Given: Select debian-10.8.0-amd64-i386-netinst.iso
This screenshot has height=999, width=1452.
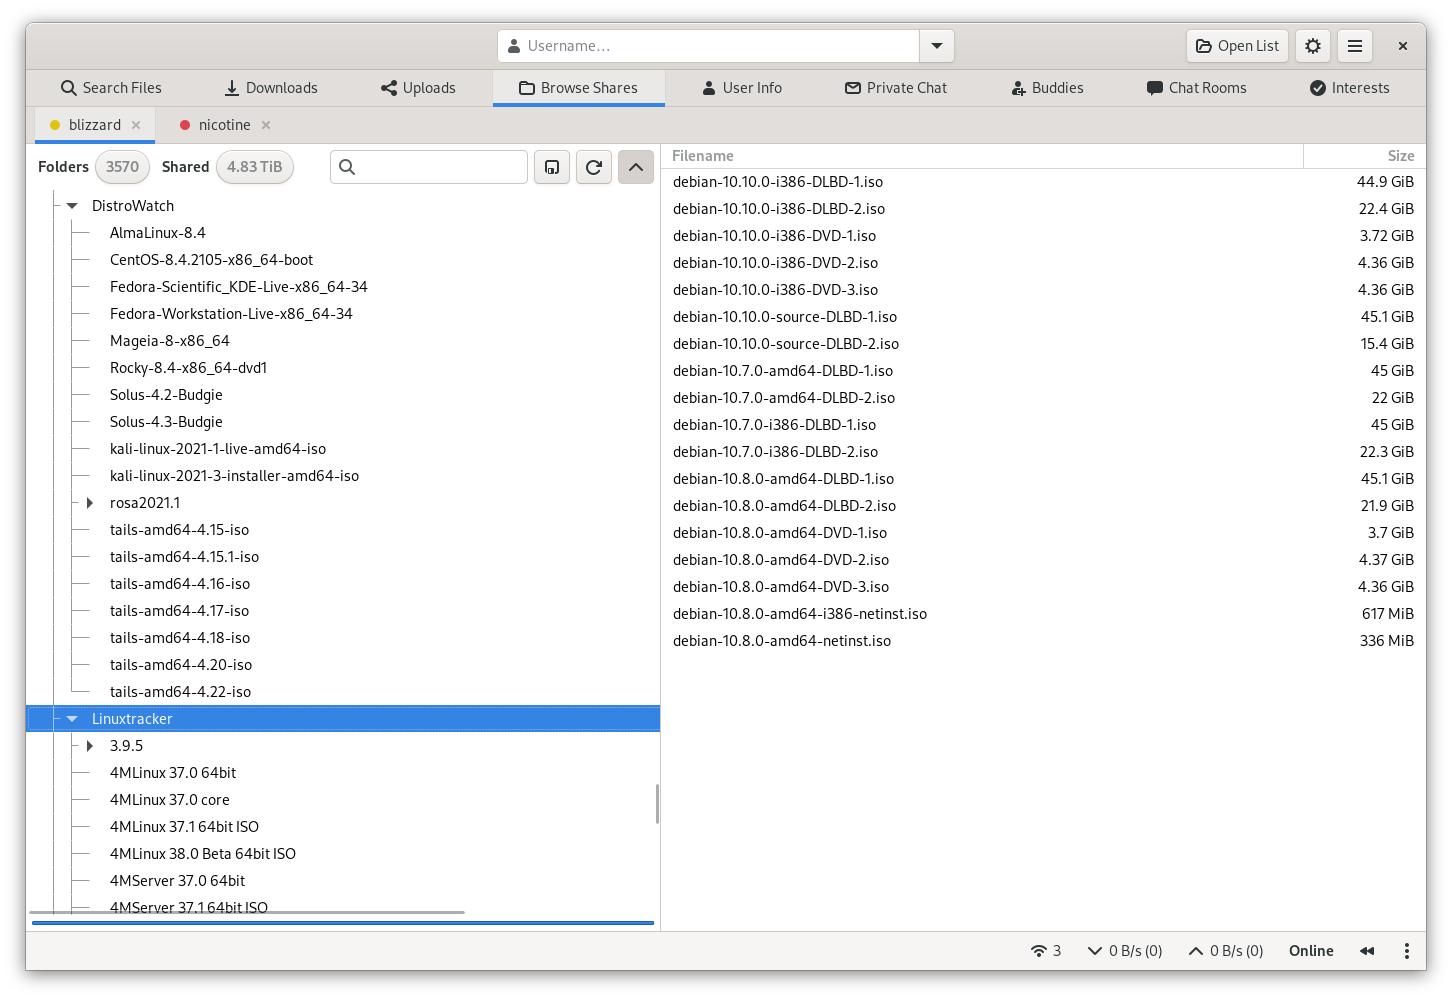Looking at the screenshot, I should coord(800,614).
